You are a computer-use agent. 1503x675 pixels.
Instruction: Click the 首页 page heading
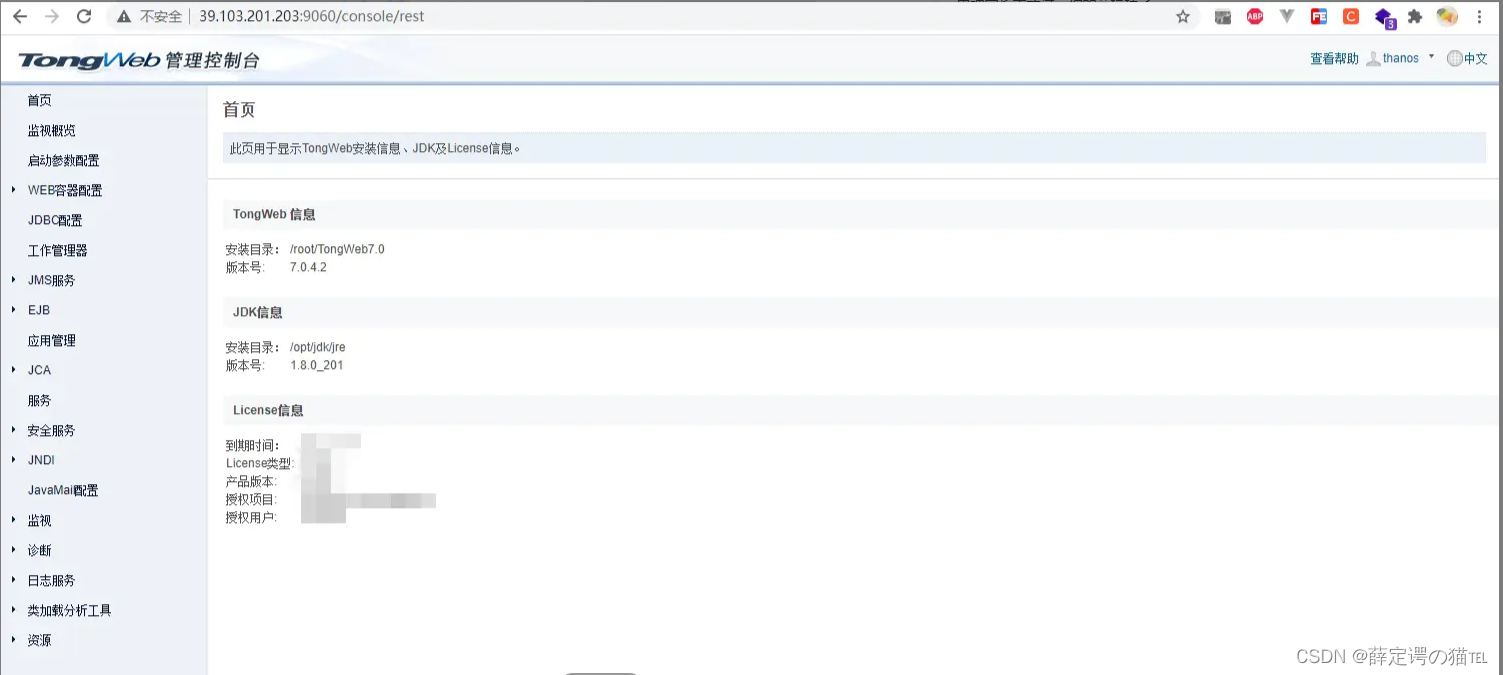(239, 110)
